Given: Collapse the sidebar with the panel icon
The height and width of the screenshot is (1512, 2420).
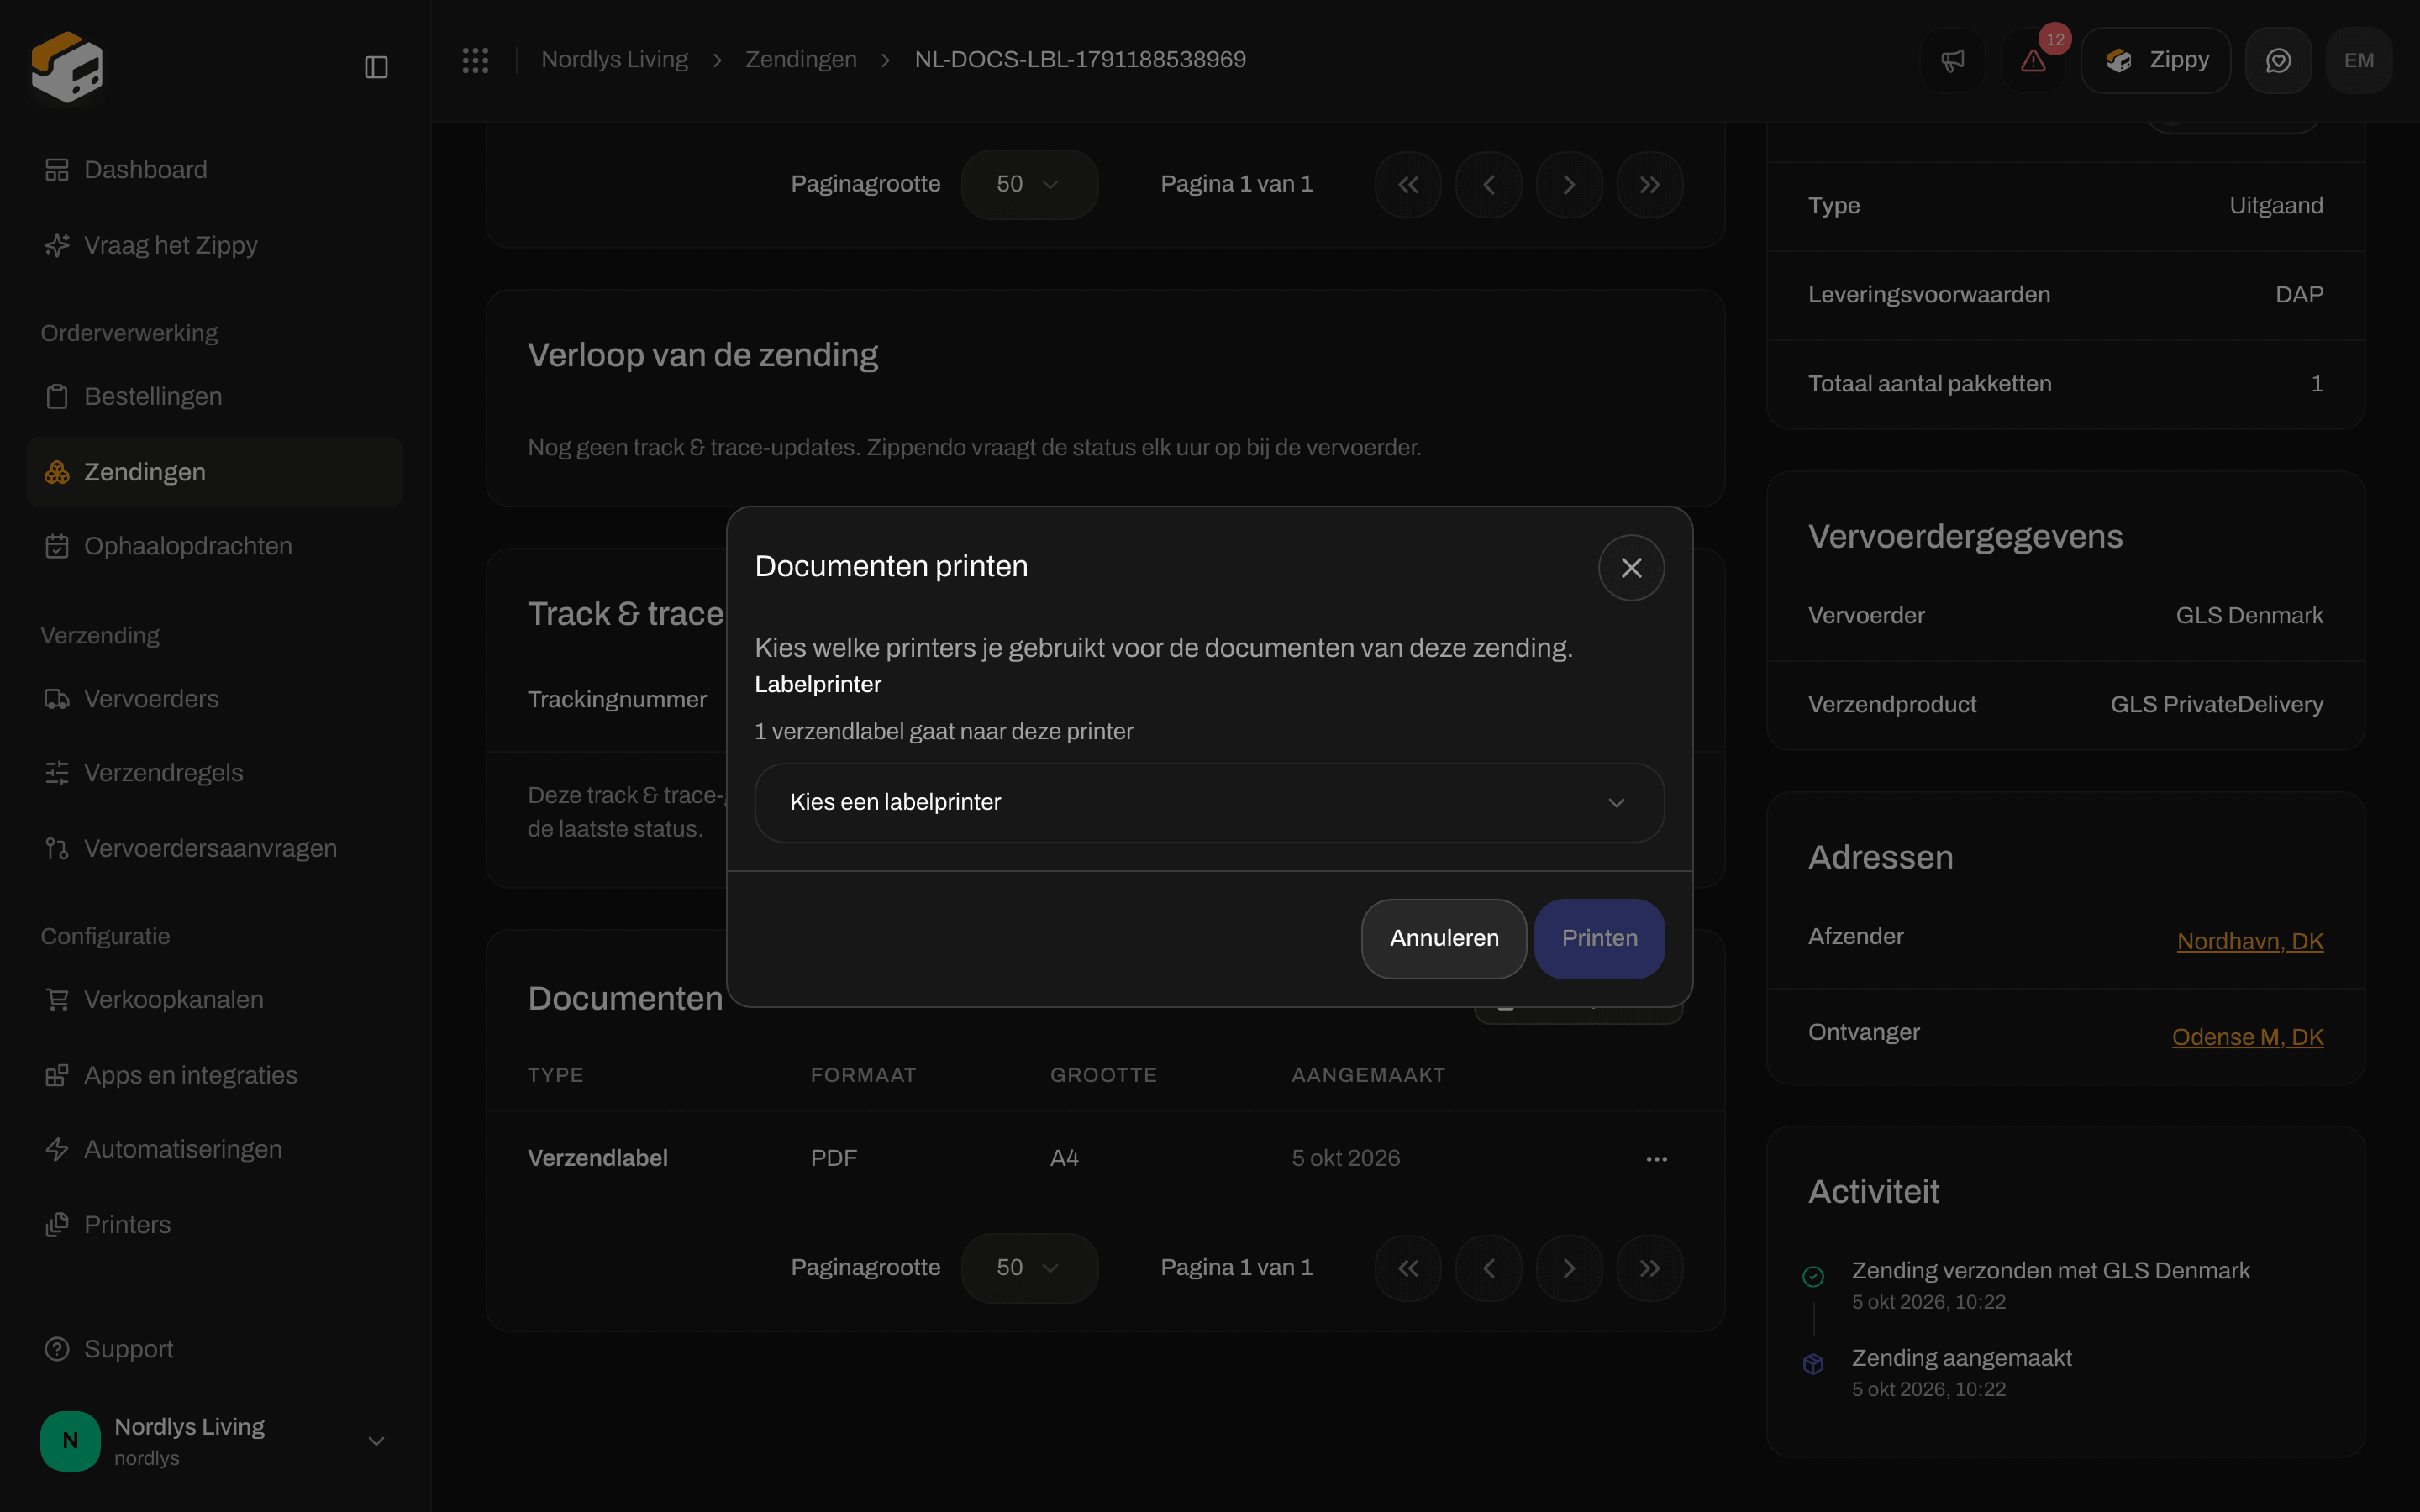Looking at the screenshot, I should [x=376, y=67].
